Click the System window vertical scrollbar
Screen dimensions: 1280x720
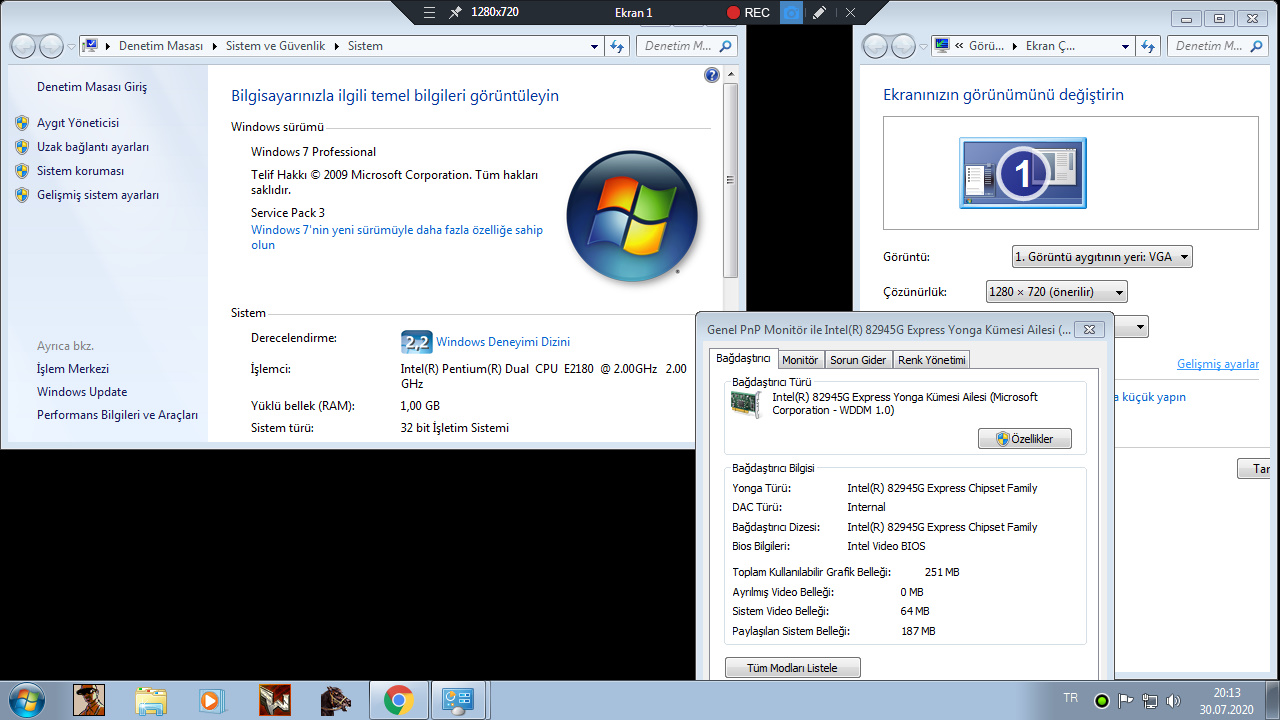click(731, 181)
